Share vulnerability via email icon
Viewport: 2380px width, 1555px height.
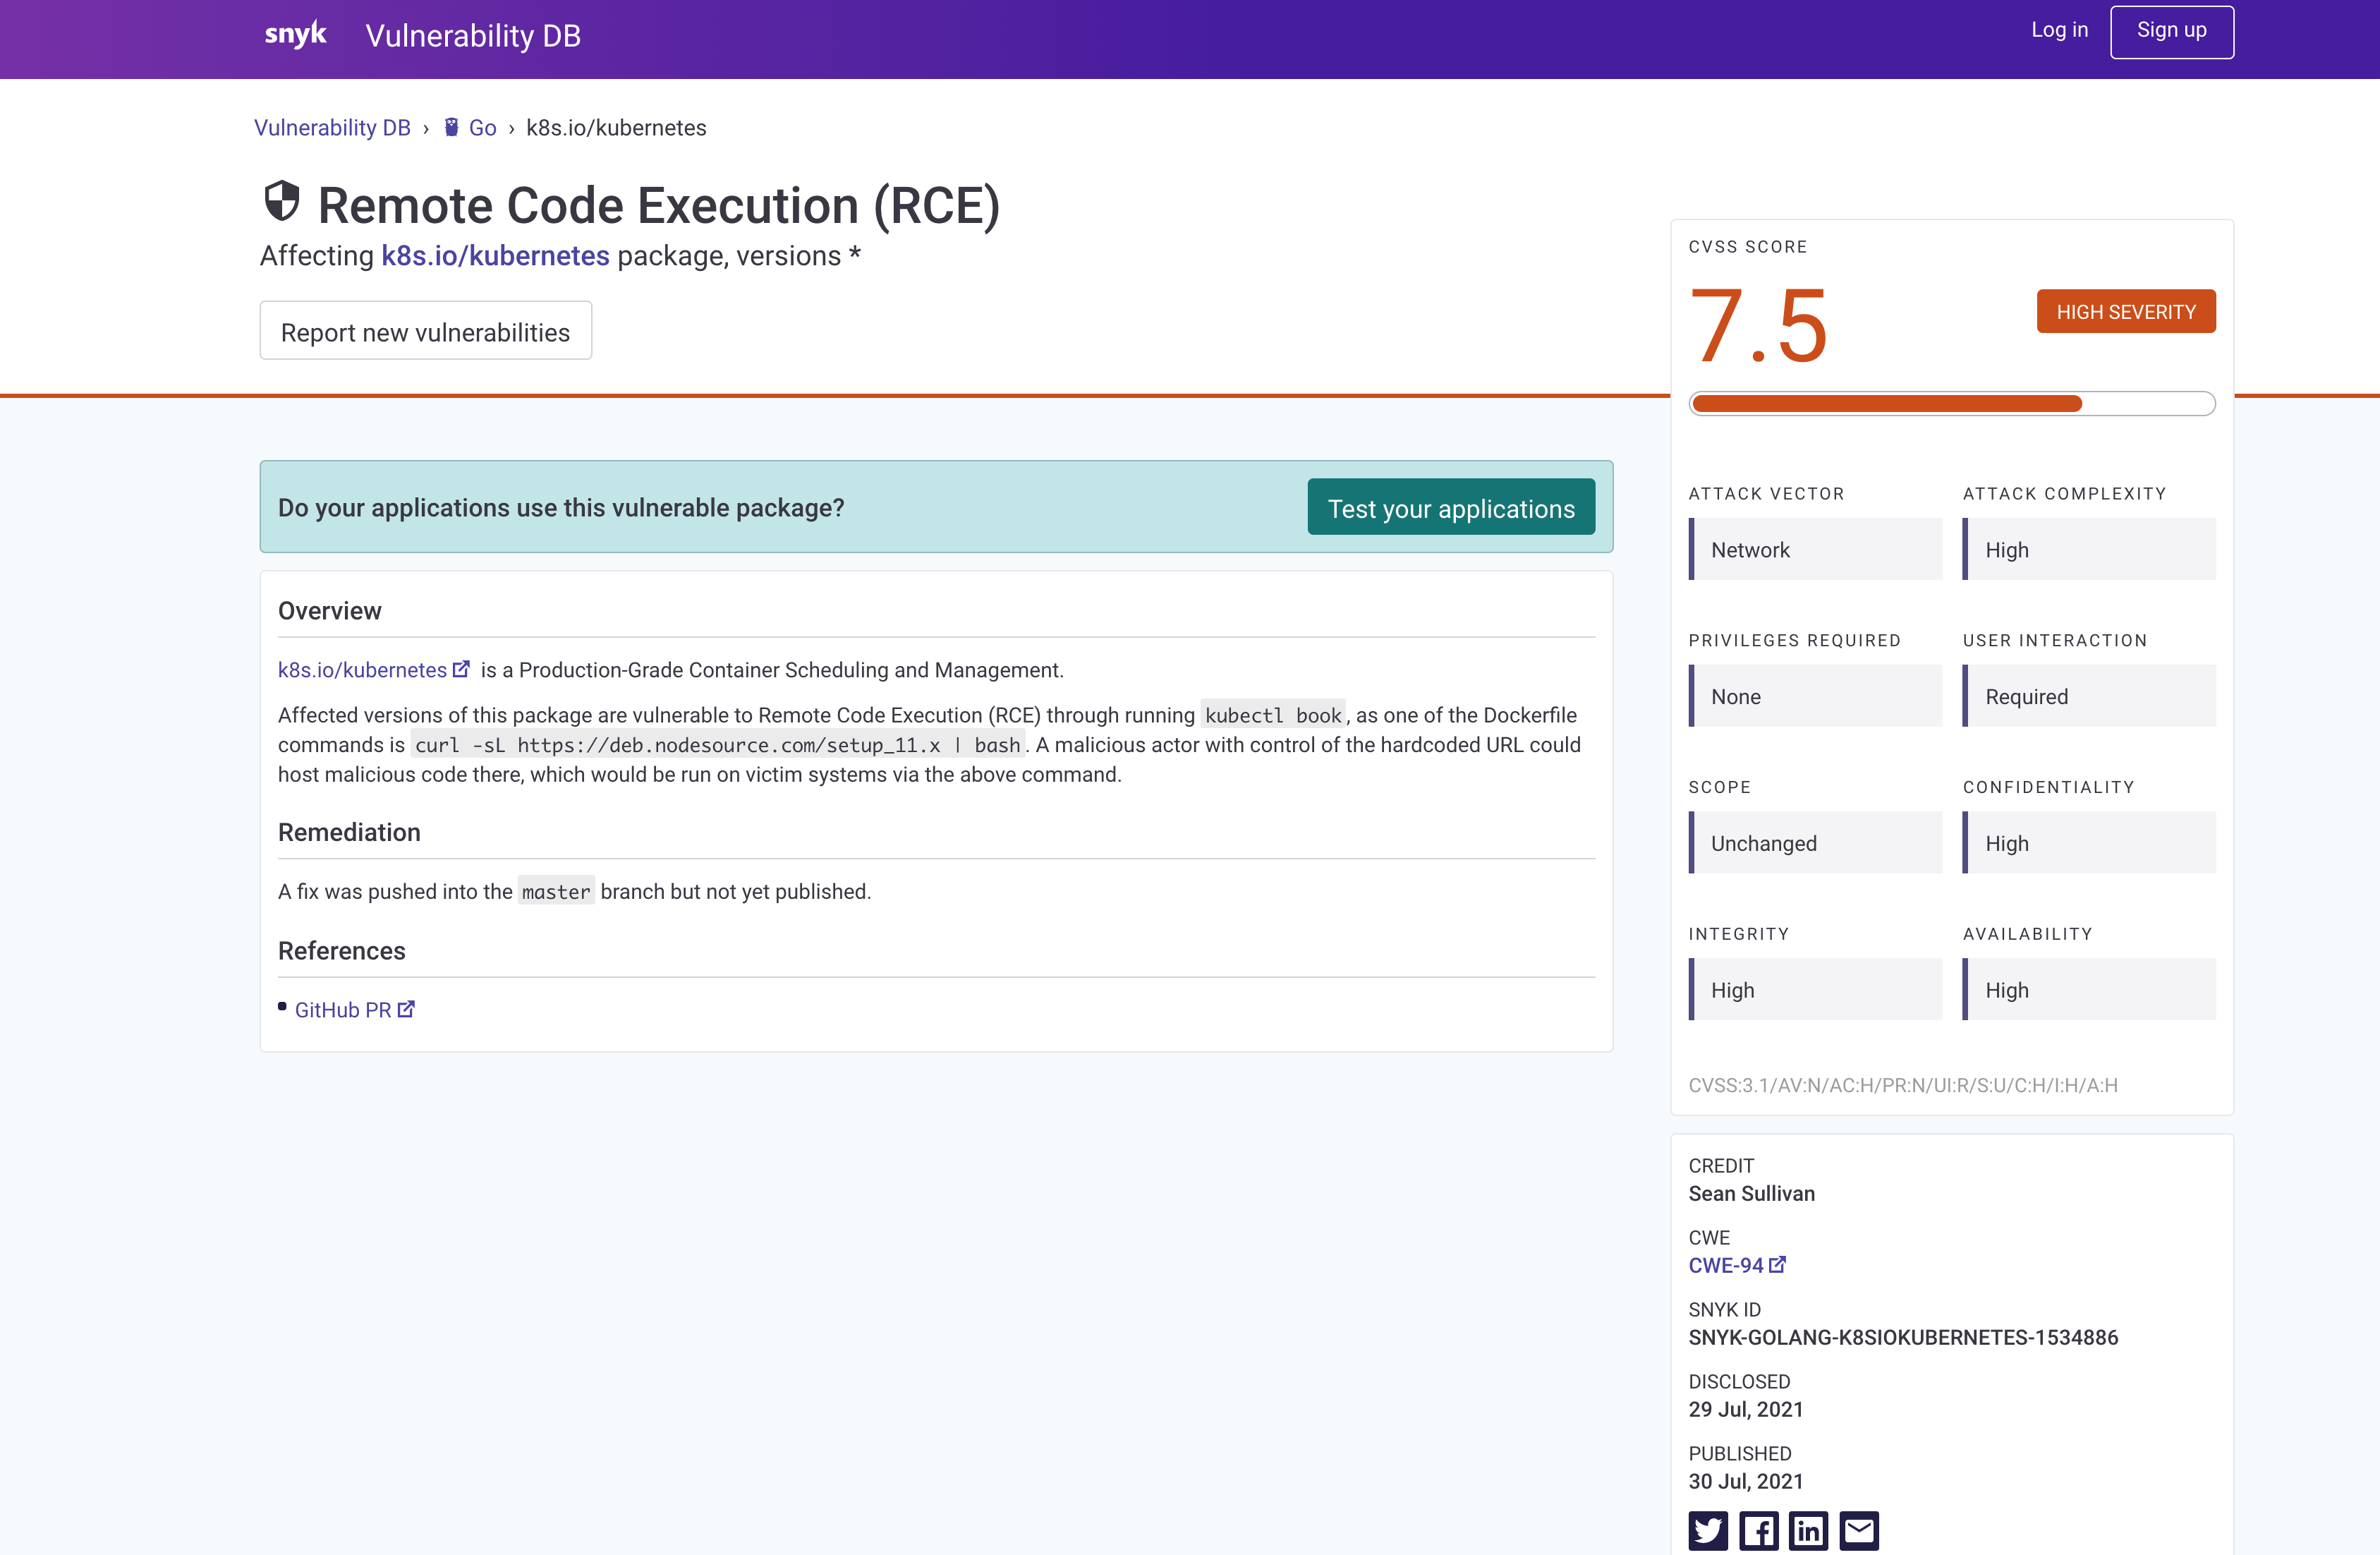click(x=1859, y=1530)
